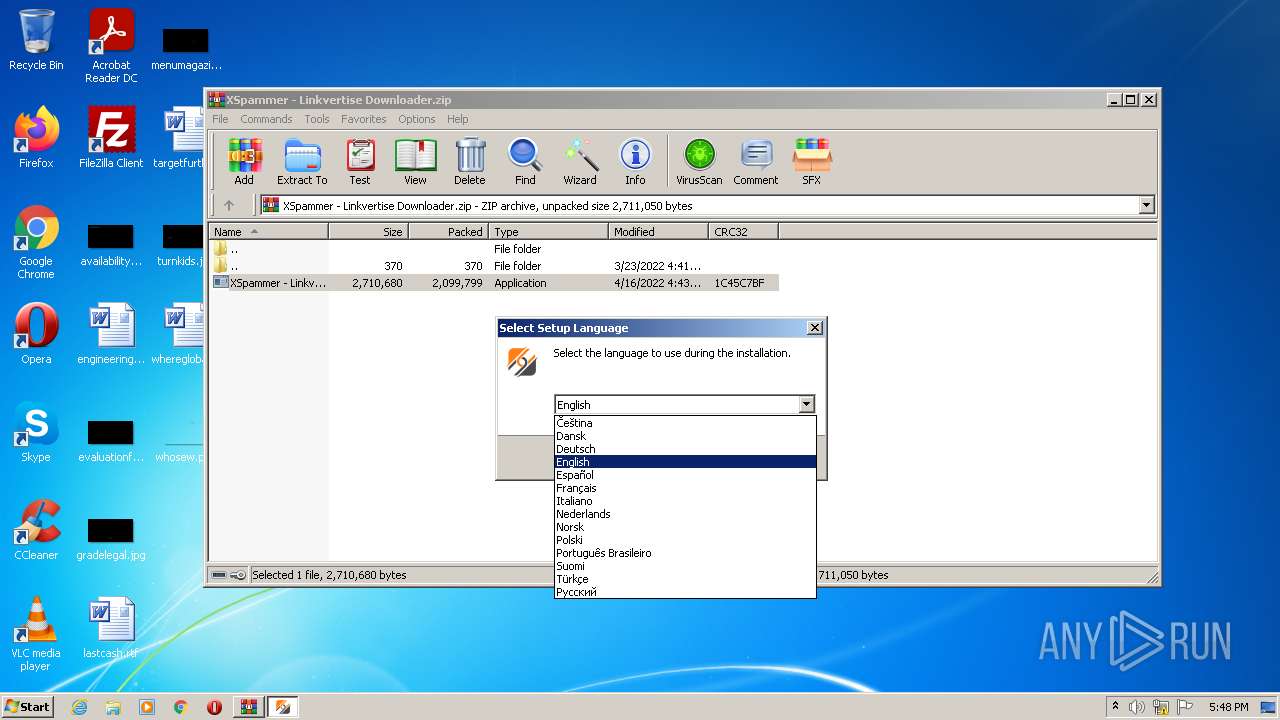Open the Favorites menu

coord(363,119)
